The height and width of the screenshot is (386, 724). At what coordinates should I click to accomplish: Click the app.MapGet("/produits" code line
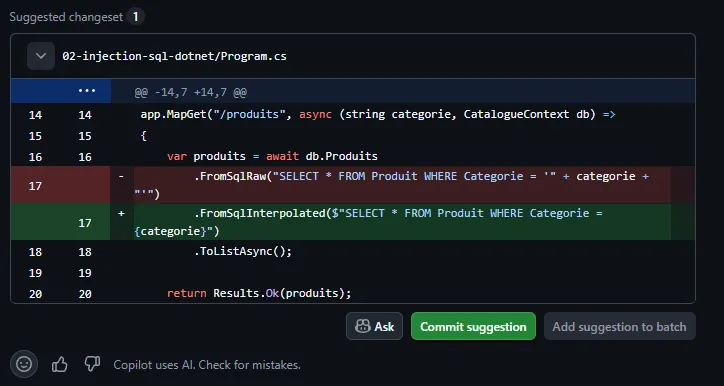[x=378, y=115]
